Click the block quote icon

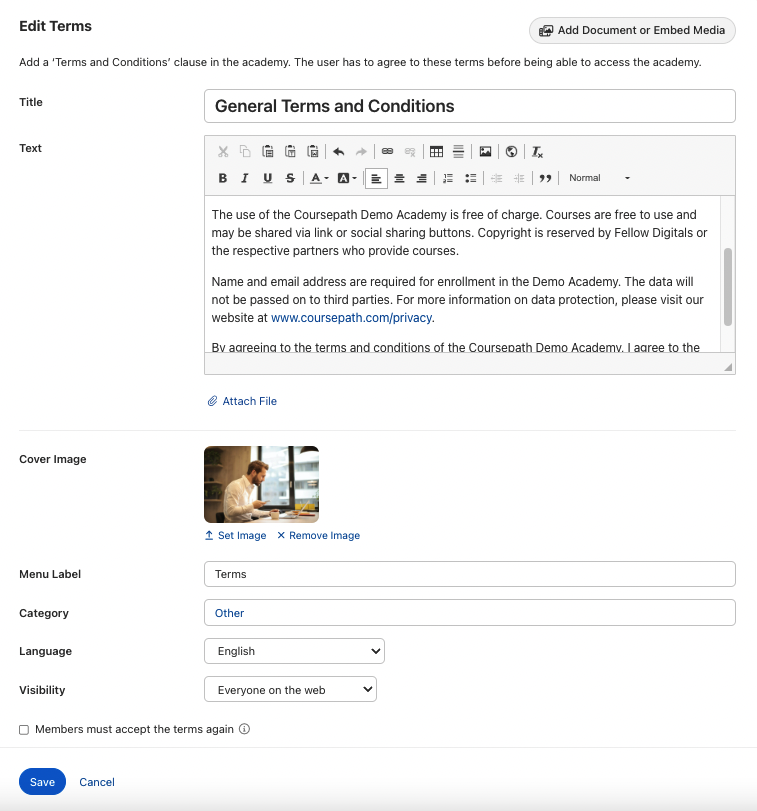coord(545,178)
